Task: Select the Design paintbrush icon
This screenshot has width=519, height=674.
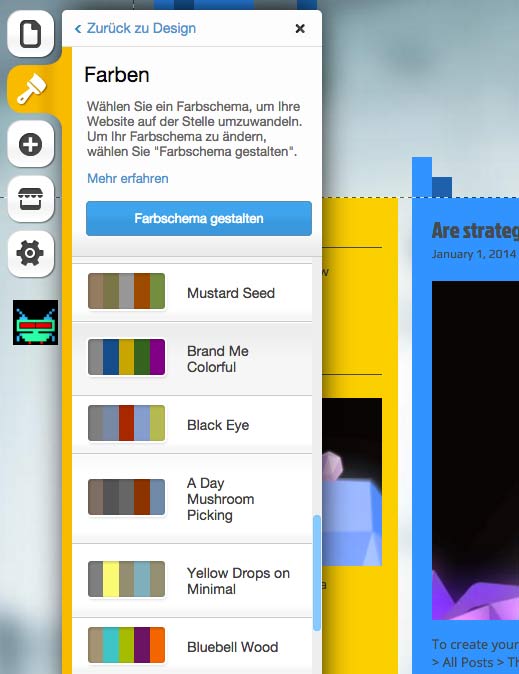Action: tap(31, 89)
